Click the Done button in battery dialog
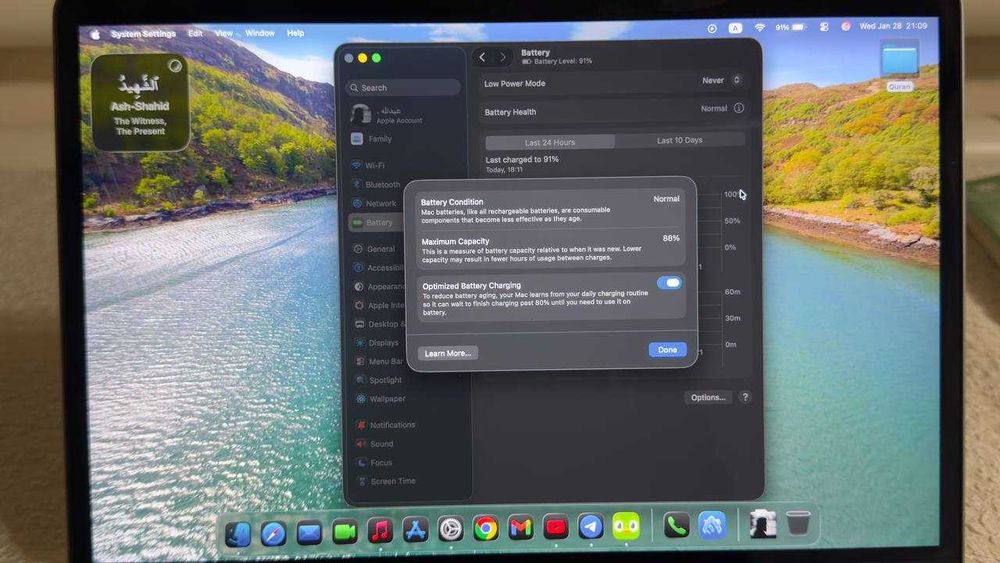Screen dimensions: 1000x563 tap(667, 349)
